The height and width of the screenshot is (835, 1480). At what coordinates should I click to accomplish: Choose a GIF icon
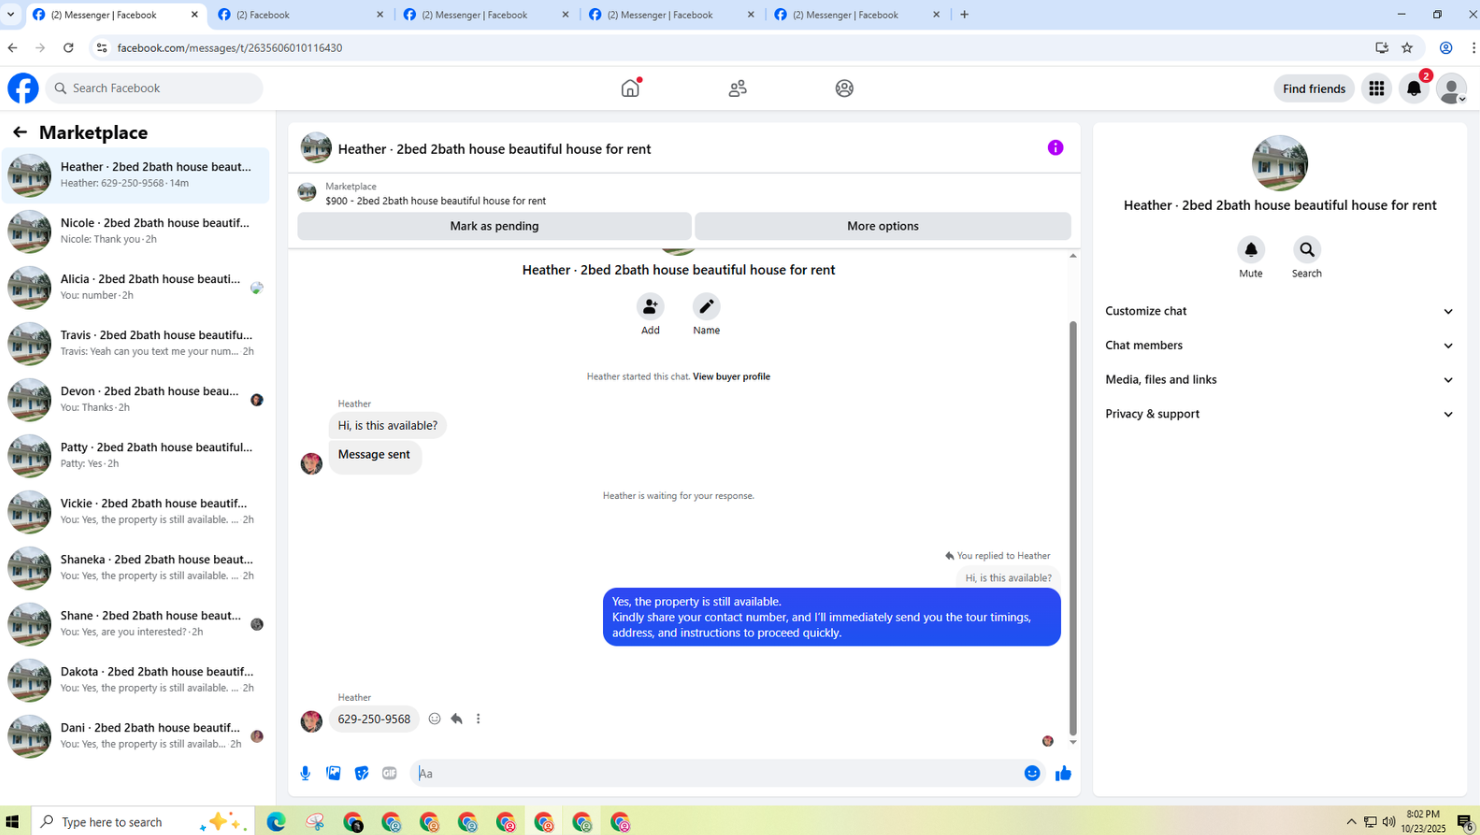pos(389,773)
